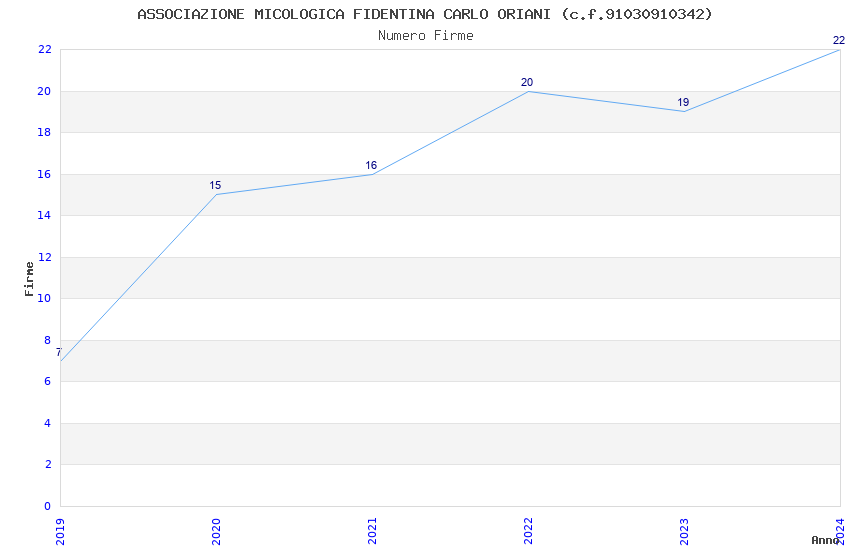Click the y-axis tick label 20
The height and width of the screenshot is (550, 850).
[44, 92]
